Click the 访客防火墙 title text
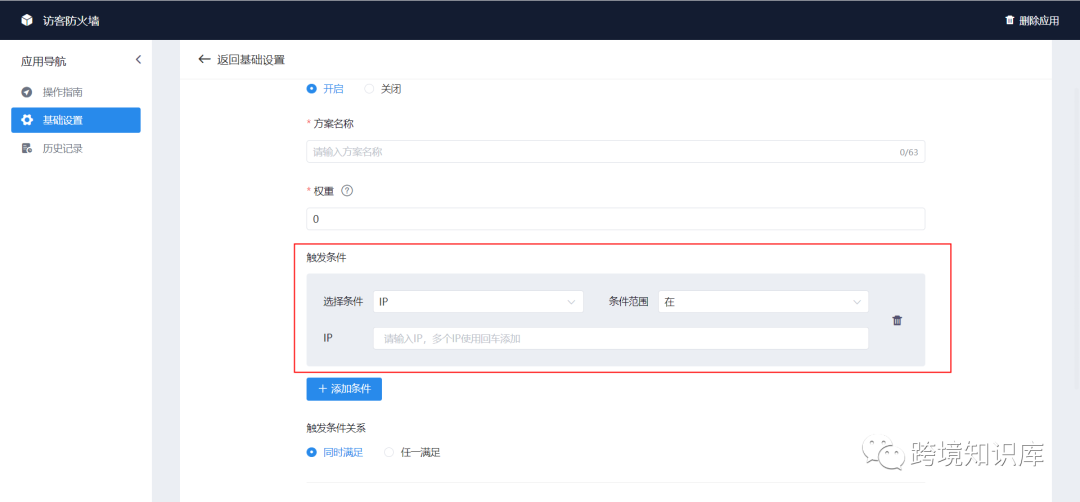 71,21
